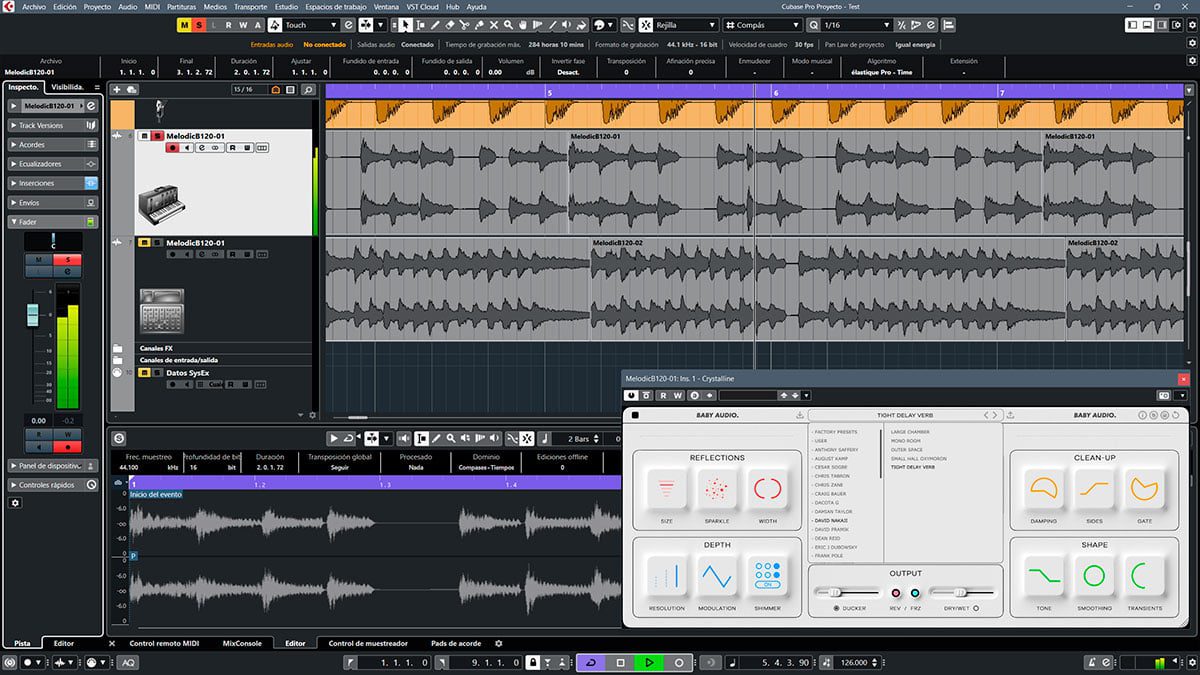Screen dimensions: 1200x675
Task: Select the Object Selection arrow tool
Action: [x=406, y=25]
